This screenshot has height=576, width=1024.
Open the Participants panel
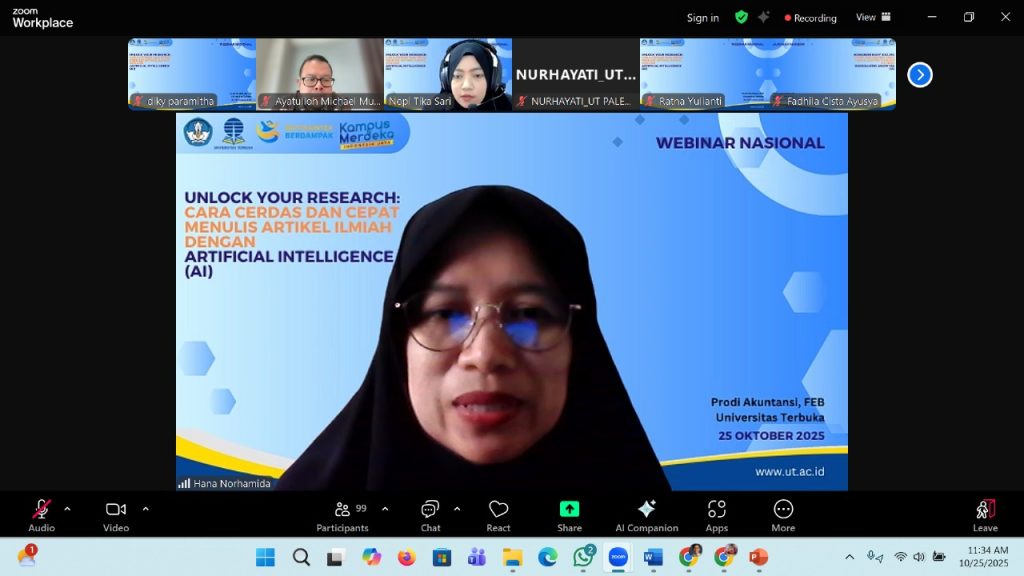(x=342, y=514)
